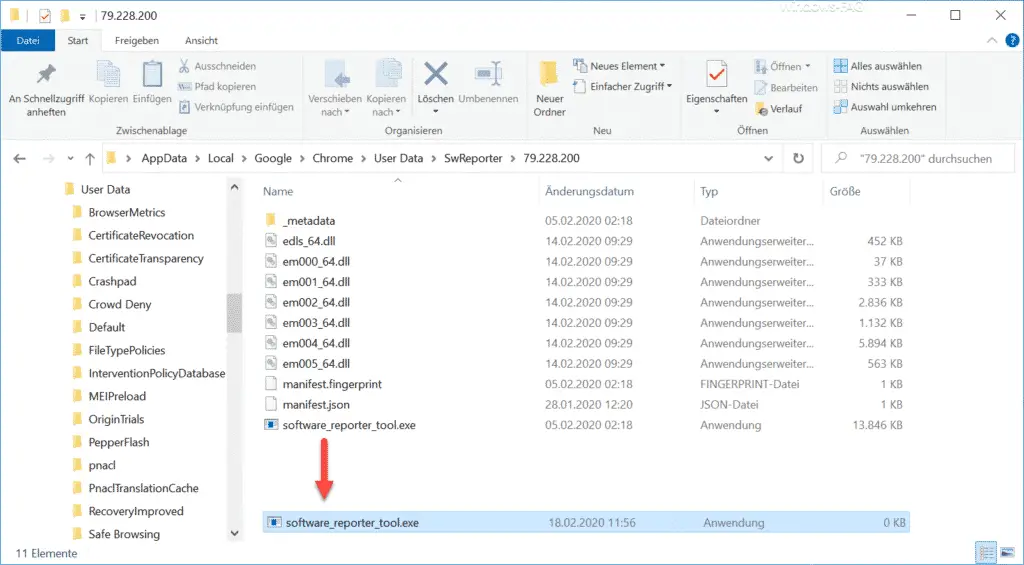Viewport: 1024px width, 565px height.
Task: Switch to details view icon in status bar
Action: 986,551
